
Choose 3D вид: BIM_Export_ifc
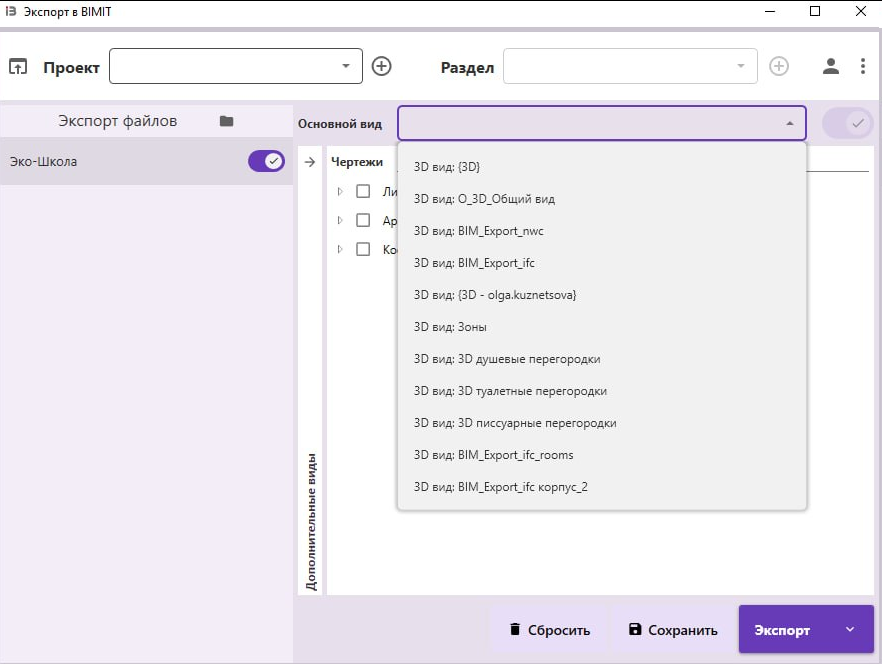point(602,263)
